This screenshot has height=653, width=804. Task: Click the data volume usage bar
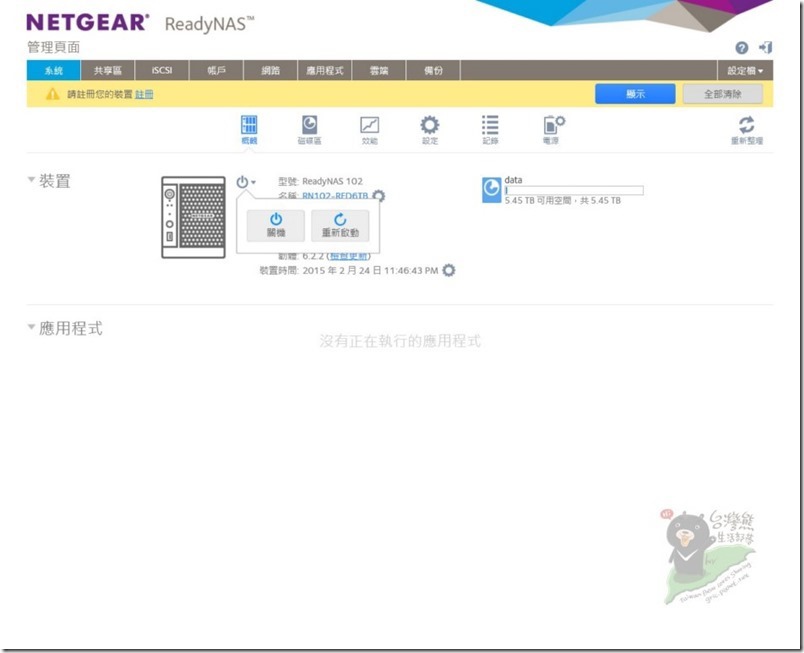point(574,190)
